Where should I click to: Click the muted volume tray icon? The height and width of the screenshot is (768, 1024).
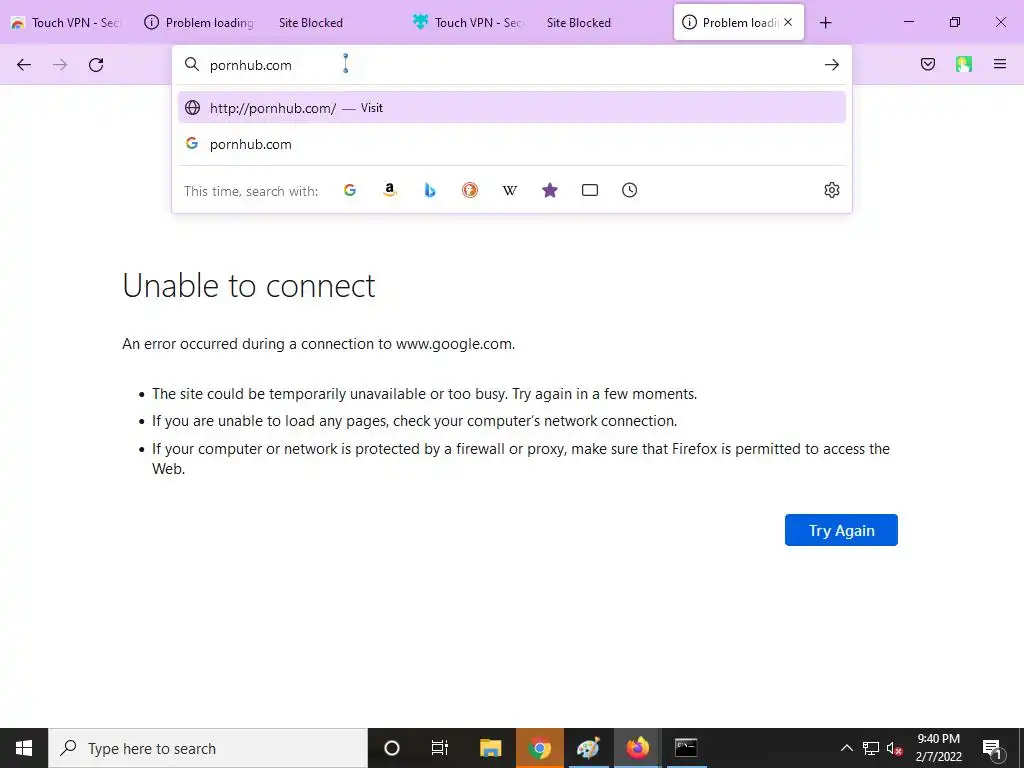895,748
